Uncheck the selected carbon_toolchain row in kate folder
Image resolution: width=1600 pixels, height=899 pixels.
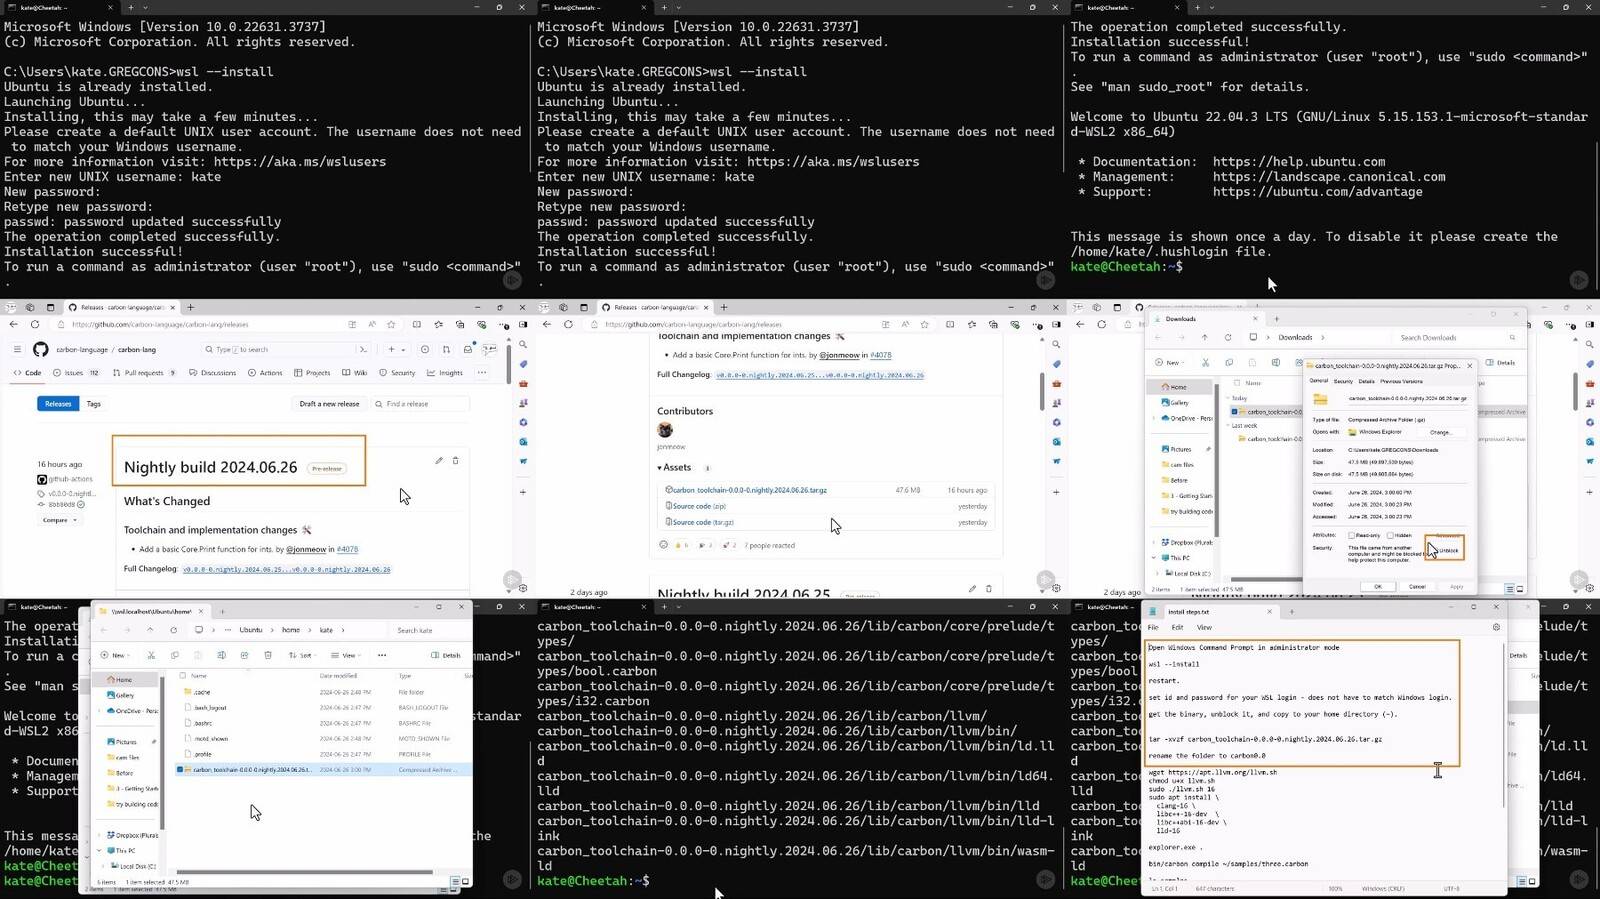pos(179,769)
